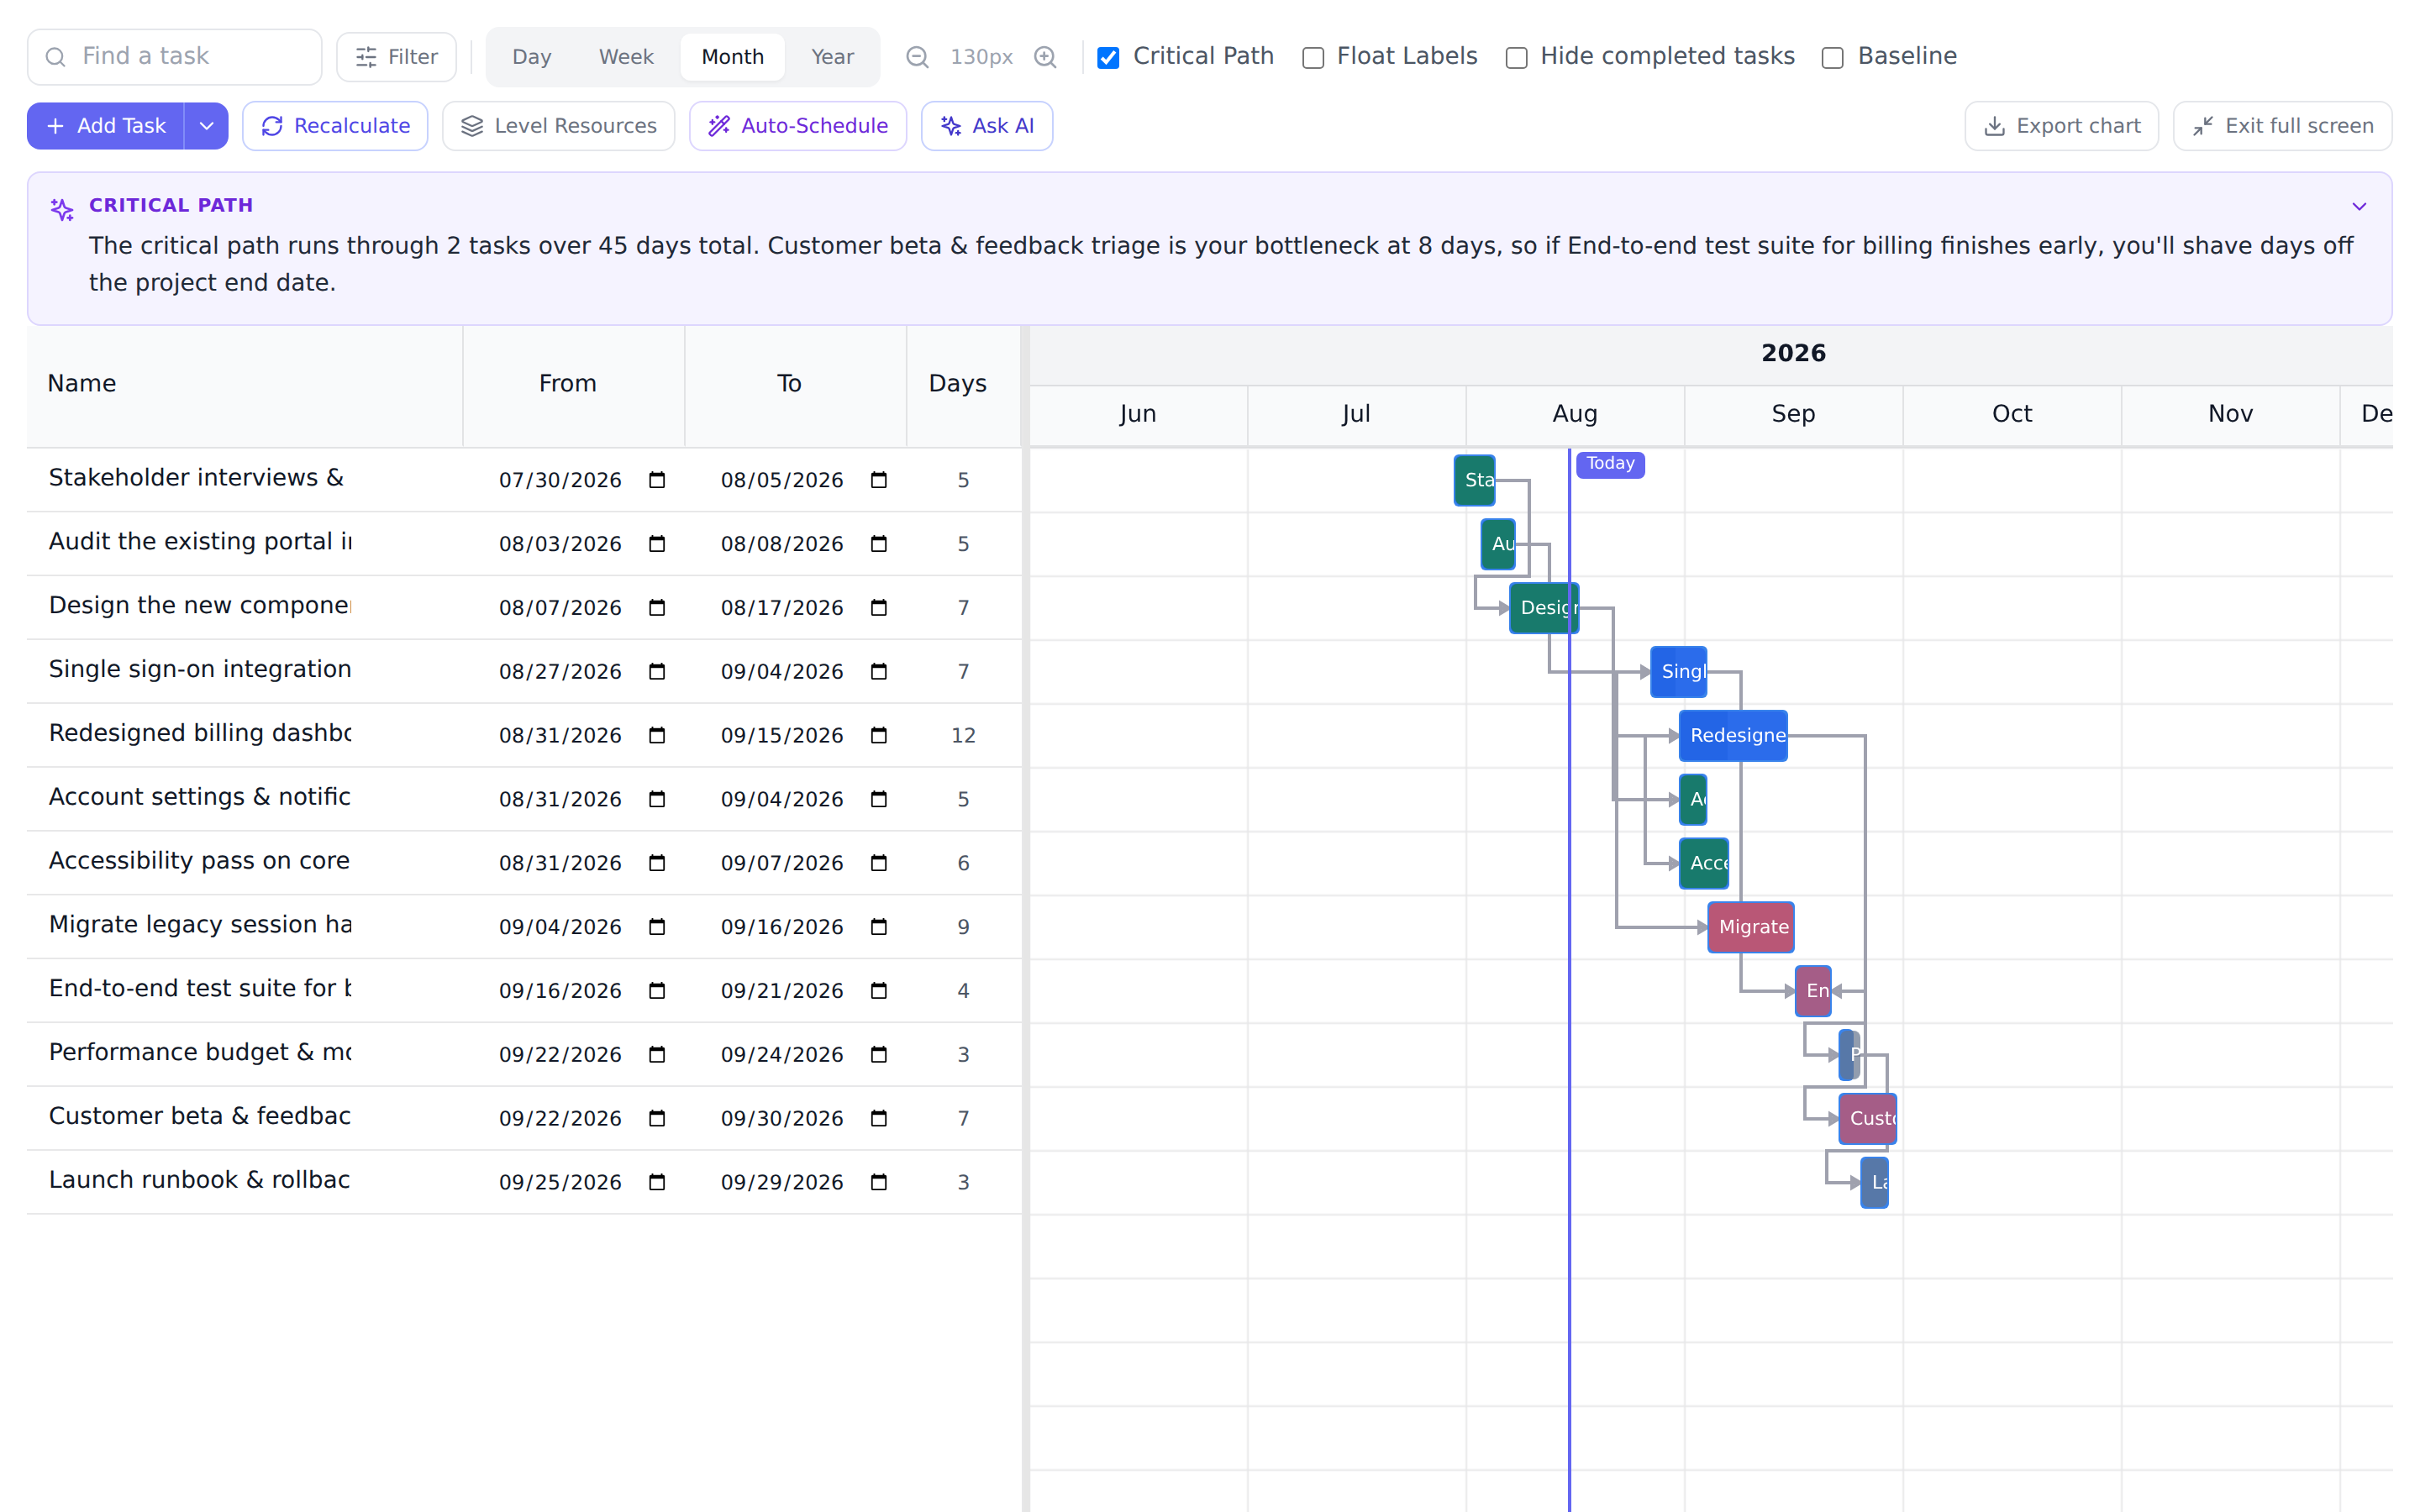Click the Find a task search field
Viewport: 2420px width, 1512px height.
coord(175,57)
